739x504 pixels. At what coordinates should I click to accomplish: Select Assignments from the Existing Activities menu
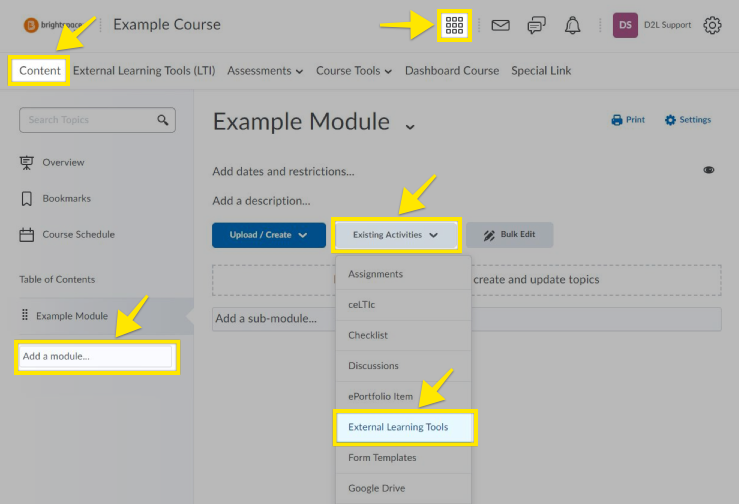403,274
